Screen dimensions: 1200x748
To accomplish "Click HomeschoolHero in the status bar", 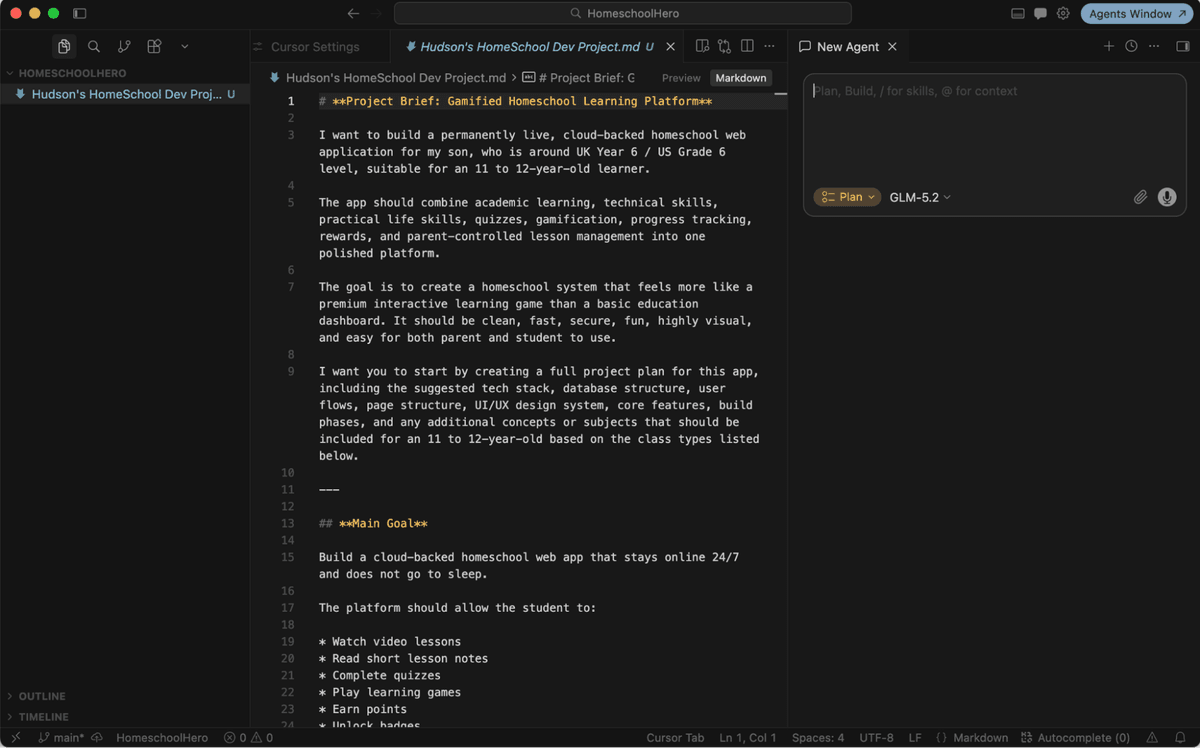I will [x=162, y=738].
